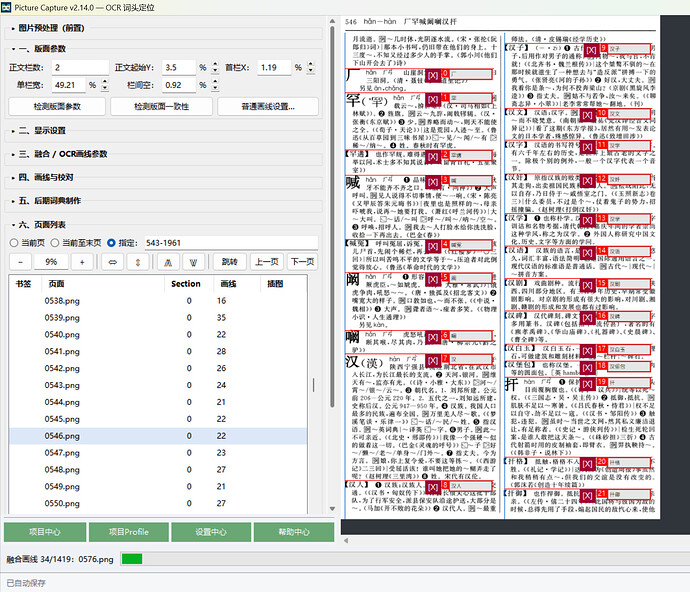This screenshot has width=690, height=592.
Task: Delete marker 20 using its [X]
Action: 588,464
